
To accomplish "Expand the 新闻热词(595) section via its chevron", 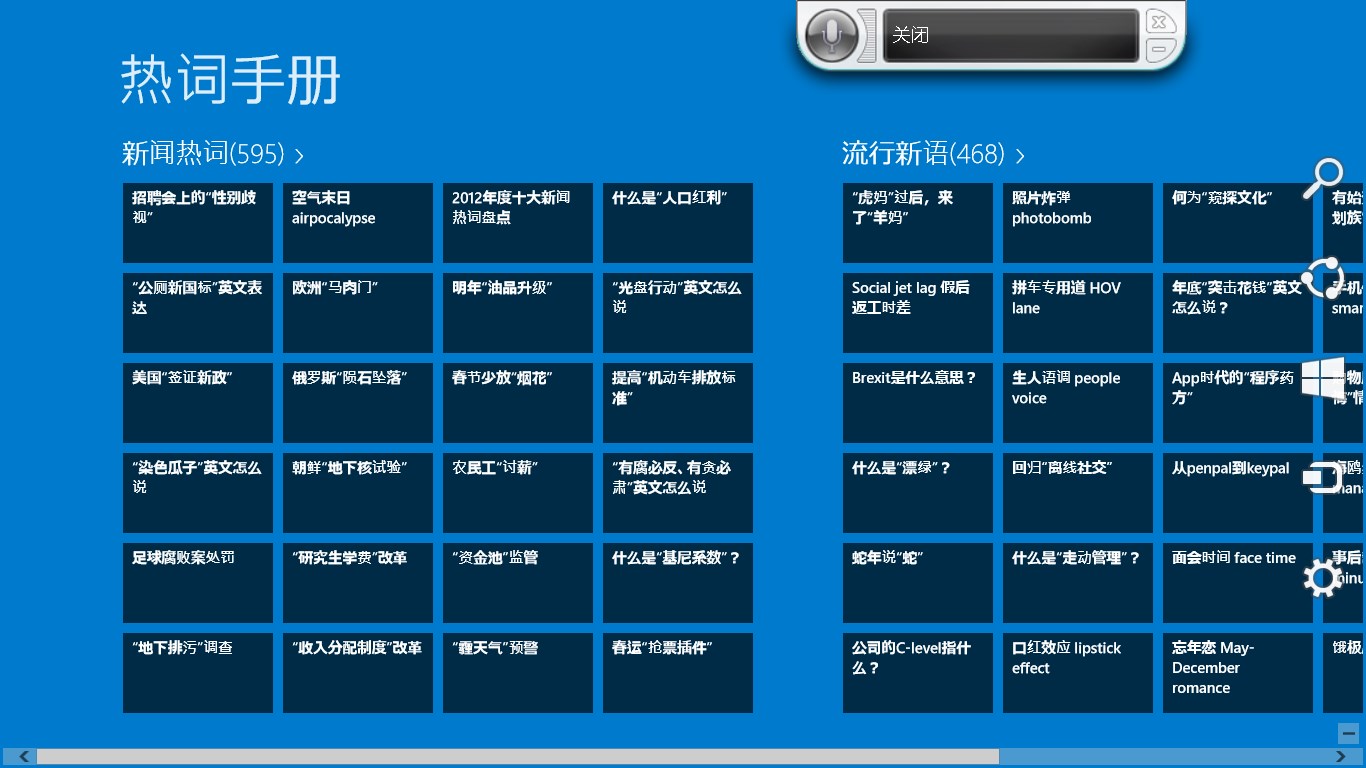I will 297,155.
